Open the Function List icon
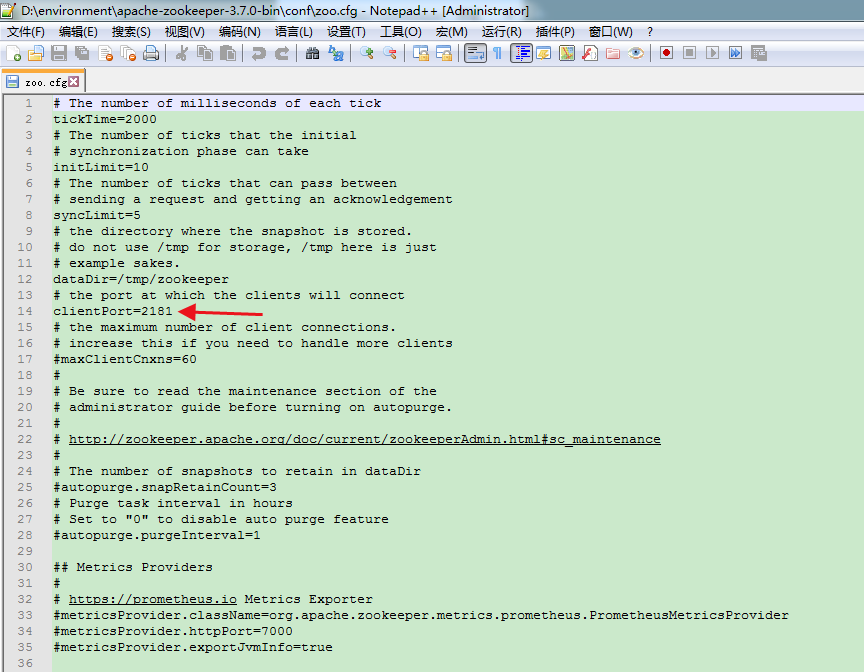Image resolution: width=864 pixels, height=672 pixels. [590, 53]
